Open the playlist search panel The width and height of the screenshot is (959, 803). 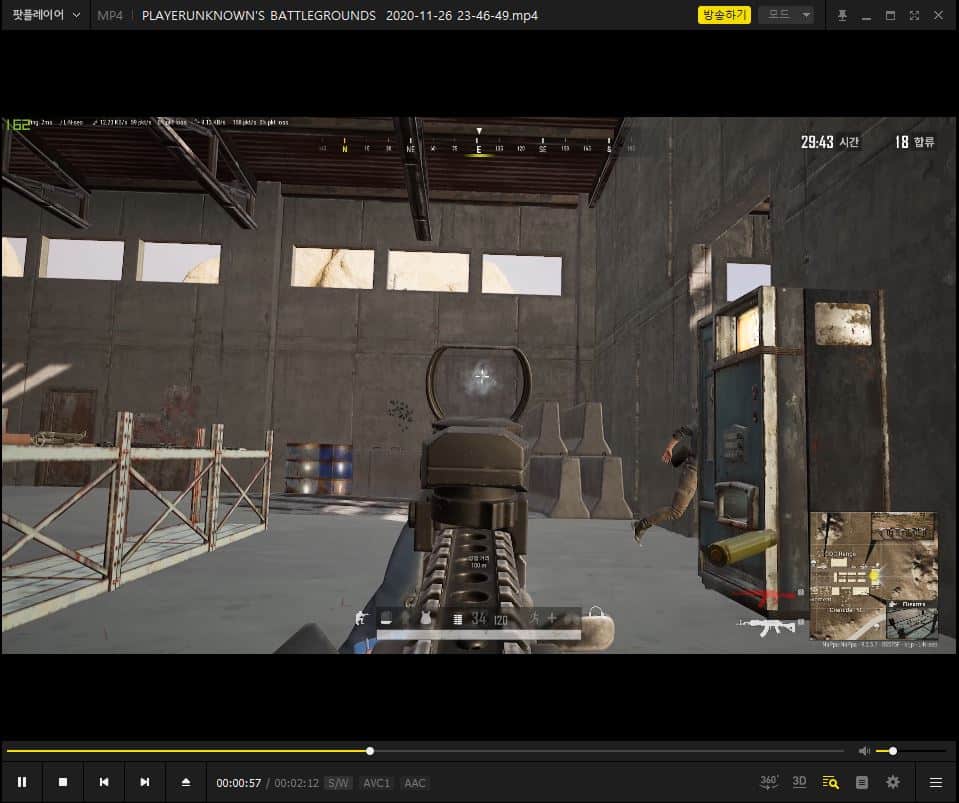(831, 782)
